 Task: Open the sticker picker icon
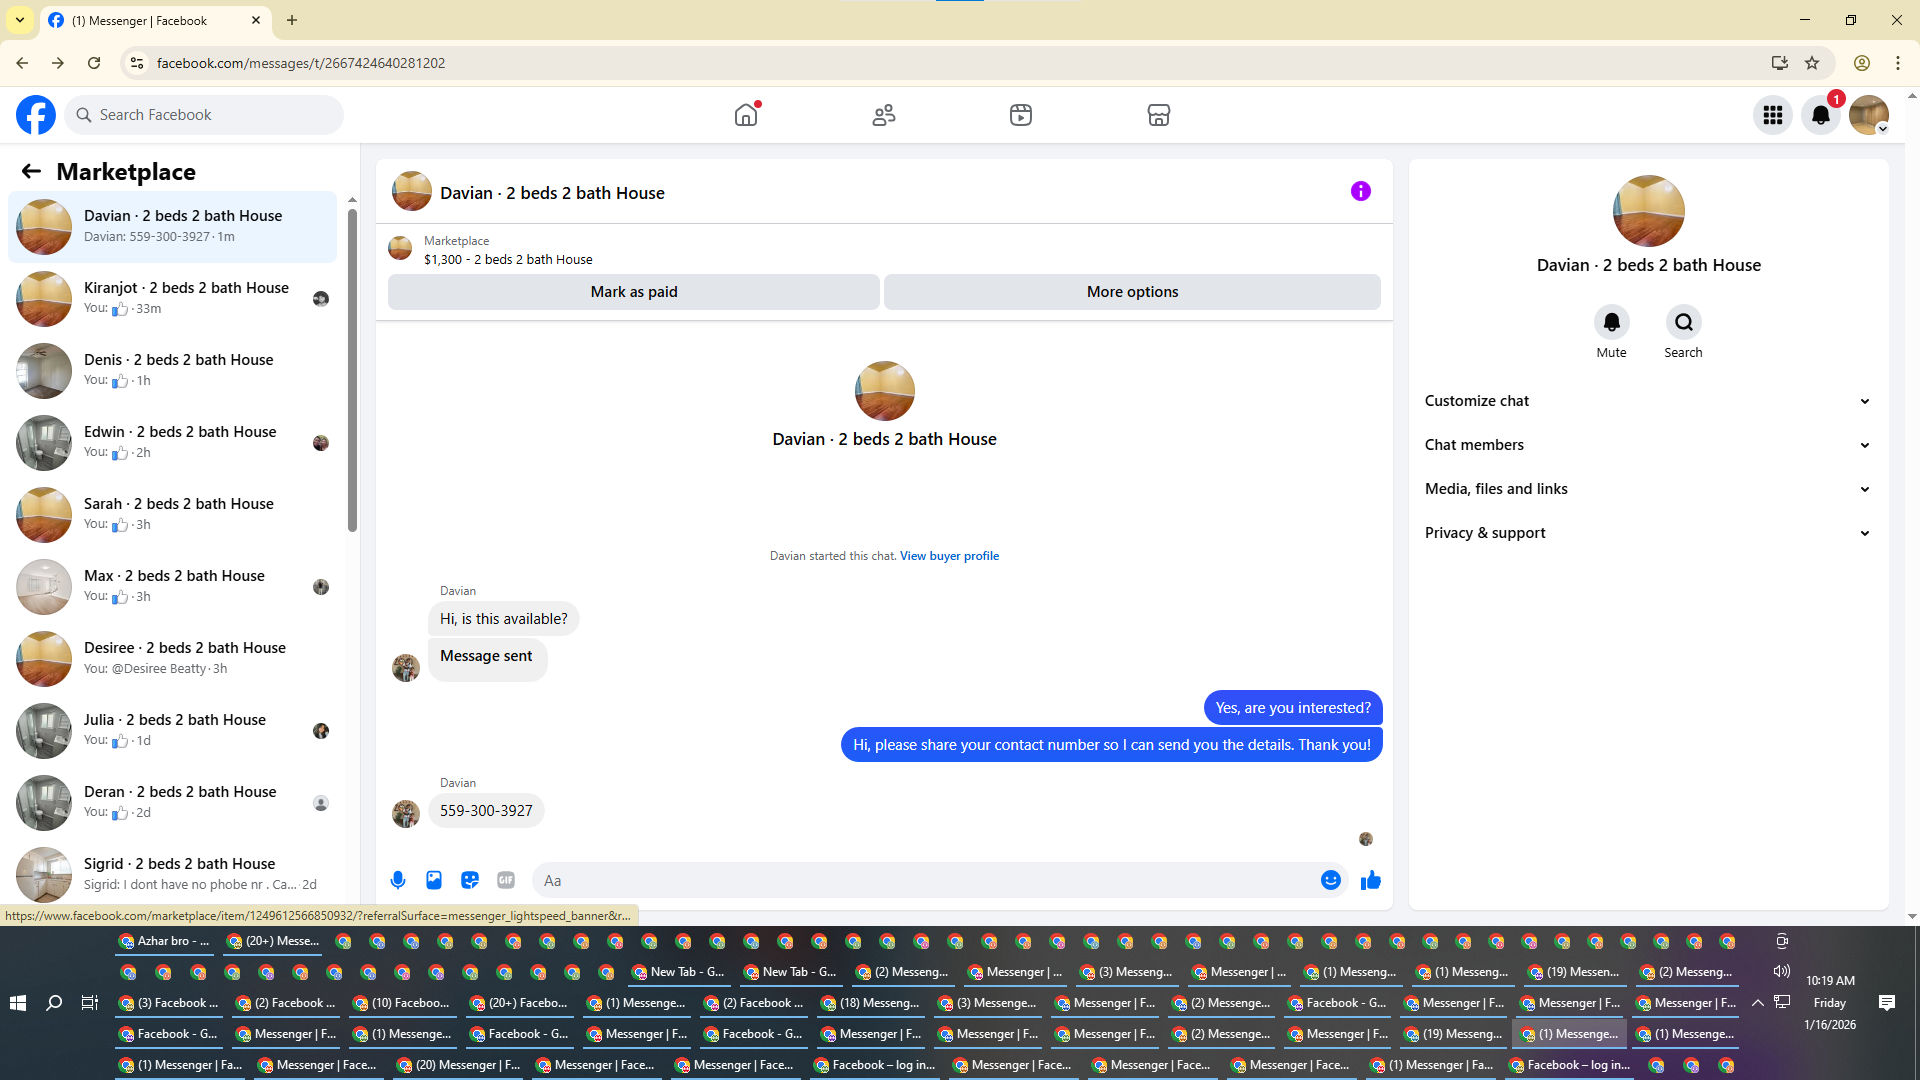point(470,880)
